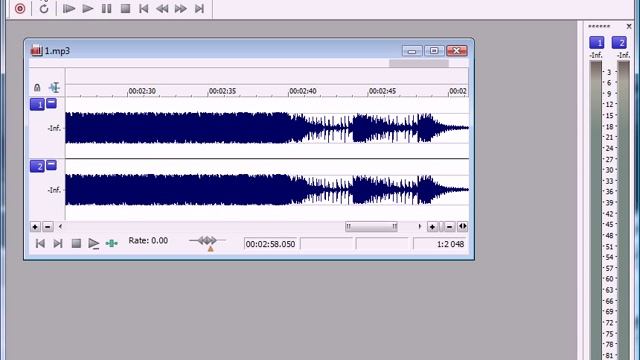
Task: Click Play in data window transport
Action: 93,244
